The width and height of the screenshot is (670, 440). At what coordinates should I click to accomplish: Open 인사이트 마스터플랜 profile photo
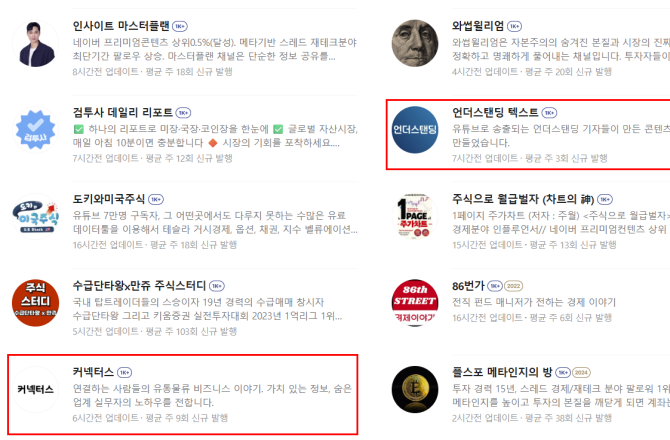tap(35, 43)
